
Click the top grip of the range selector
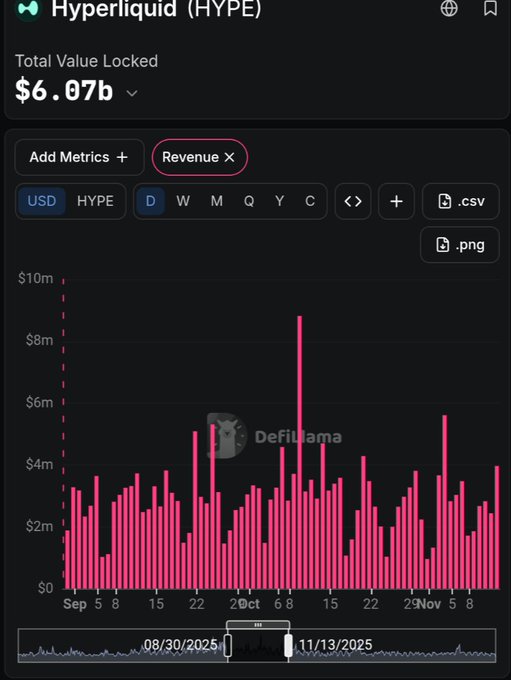[258, 625]
